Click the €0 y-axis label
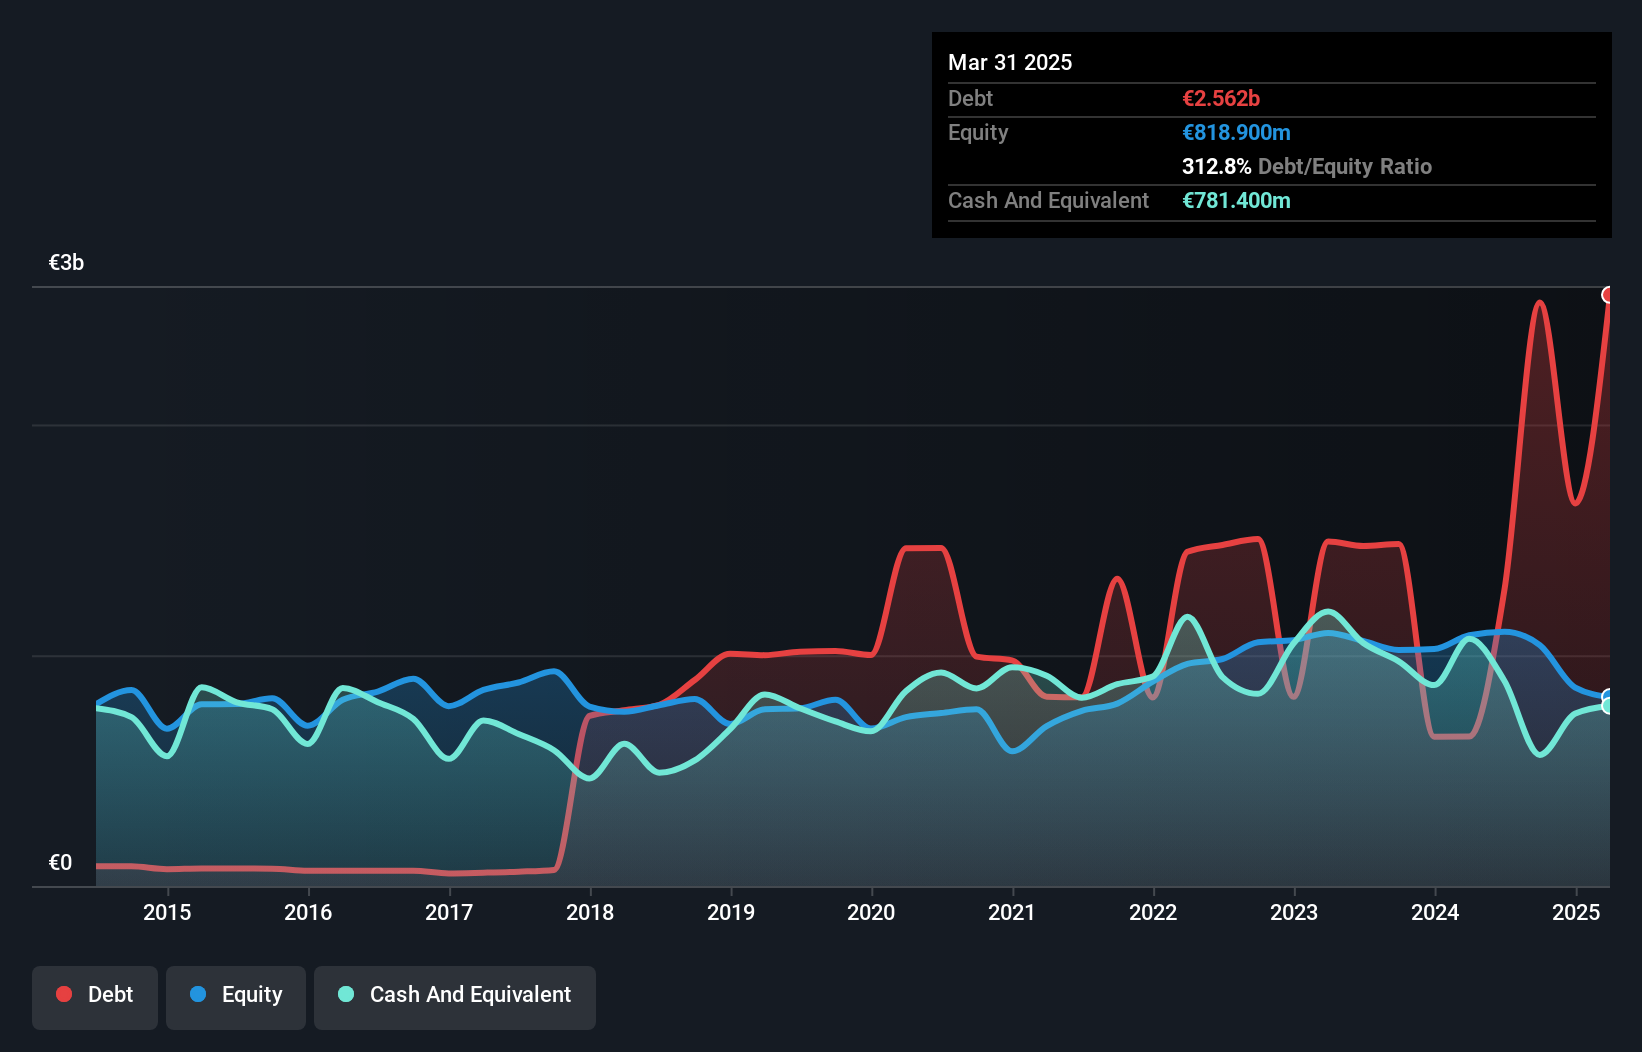The width and height of the screenshot is (1642, 1052). coord(60,862)
